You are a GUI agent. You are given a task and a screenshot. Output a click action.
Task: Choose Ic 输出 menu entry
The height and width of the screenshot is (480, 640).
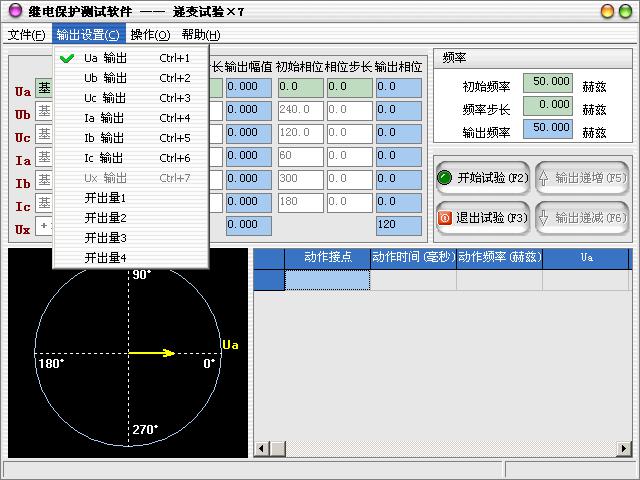[x=105, y=158]
